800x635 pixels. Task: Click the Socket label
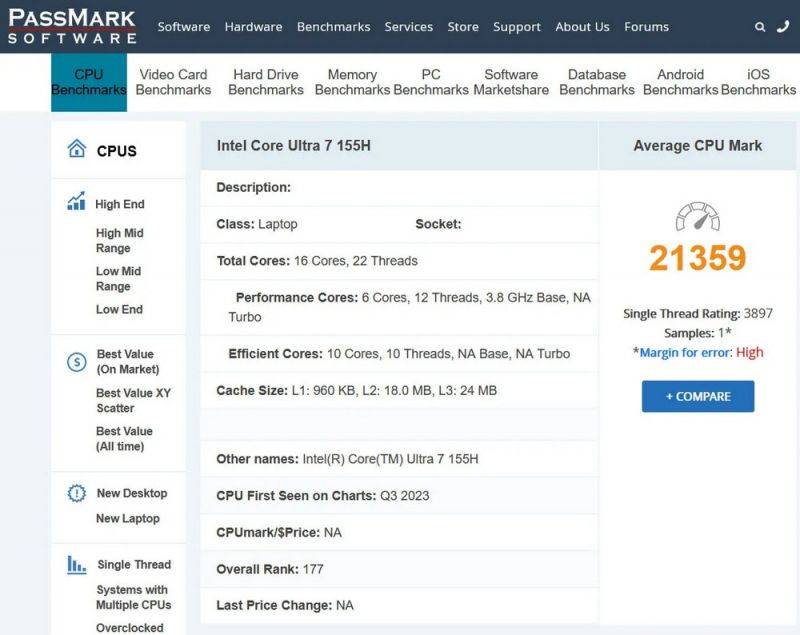[x=438, y=224]
